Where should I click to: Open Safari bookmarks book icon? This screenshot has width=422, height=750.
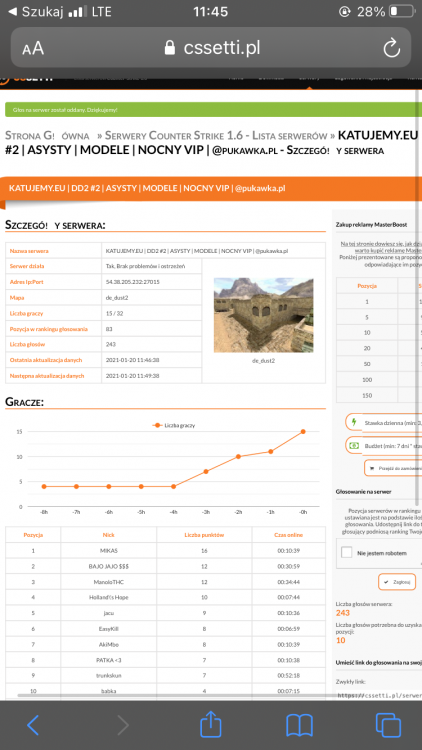pyautogui.click(x=299, y=725)
